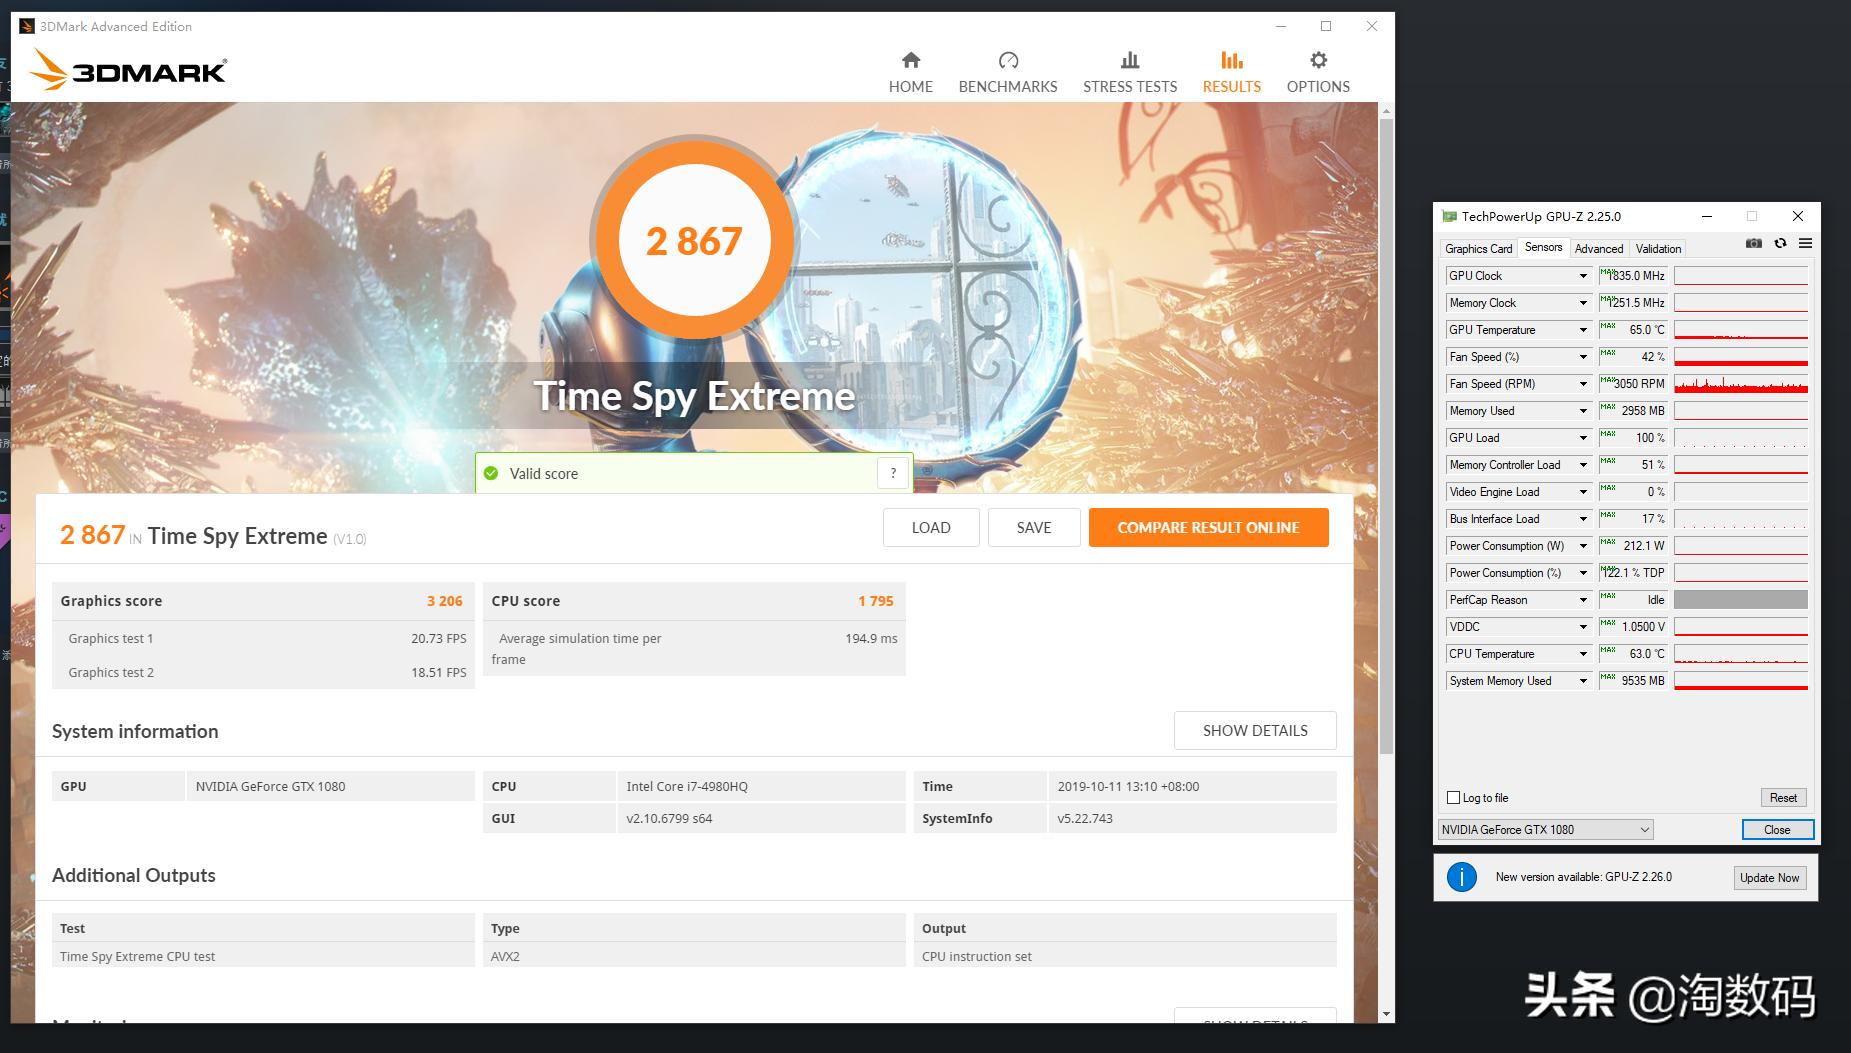Open the NVIDIA GeForce GTX 1080 device selector
The height and width of the screenshot is (1053, 1851).
[1545, 829]
